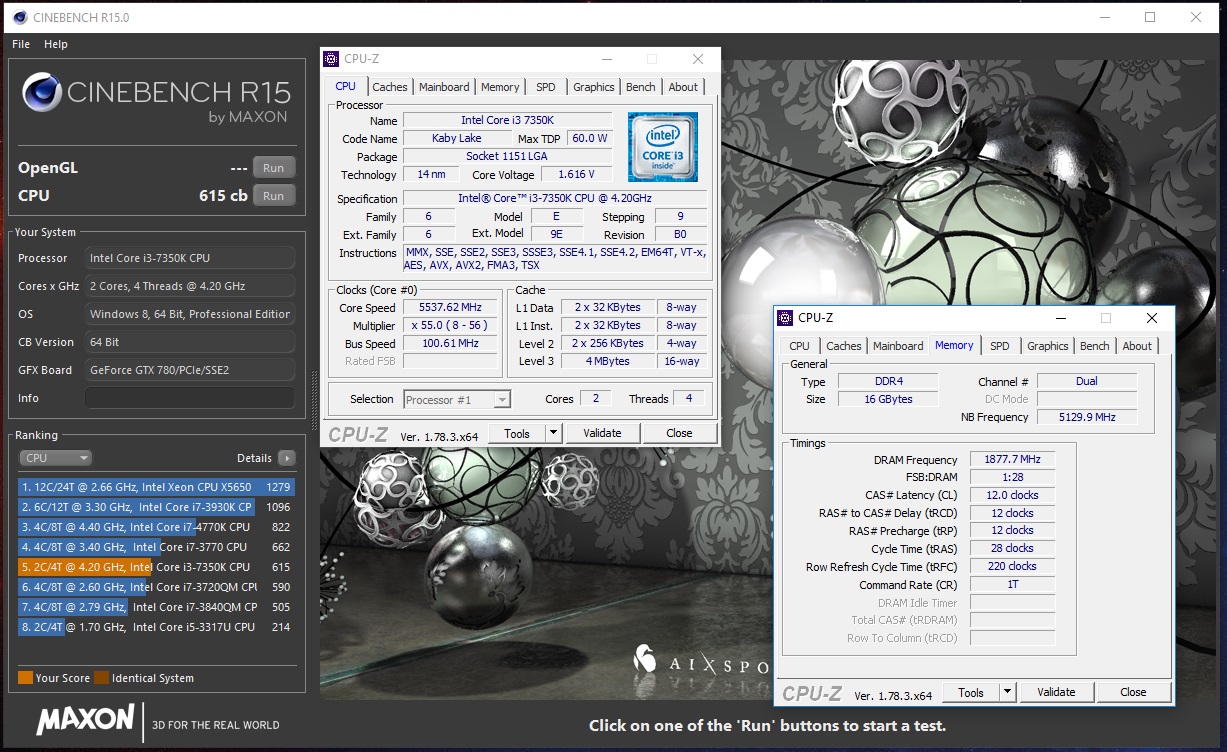Click Validate in memory CPU-Z window
The width and height of the screenshot is (1227, 752).
coord(1056,692)
